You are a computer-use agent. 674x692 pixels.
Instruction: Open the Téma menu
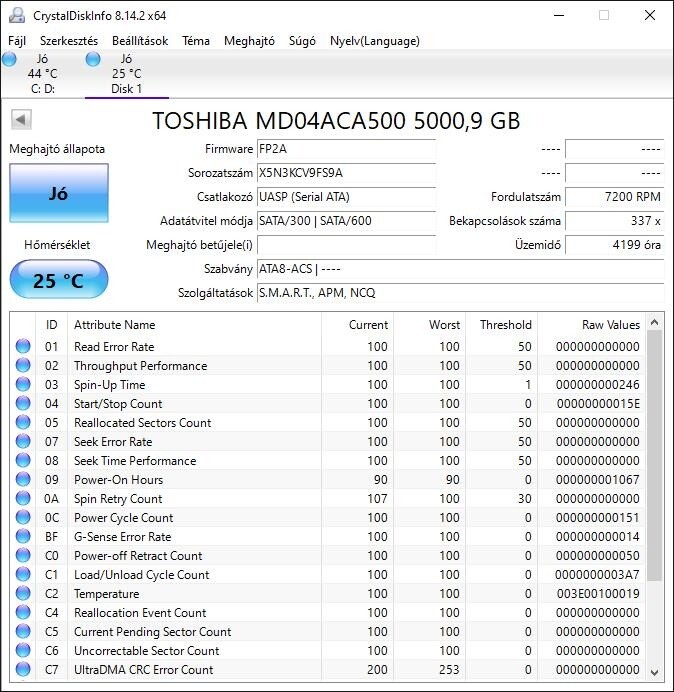click(196, 41)
